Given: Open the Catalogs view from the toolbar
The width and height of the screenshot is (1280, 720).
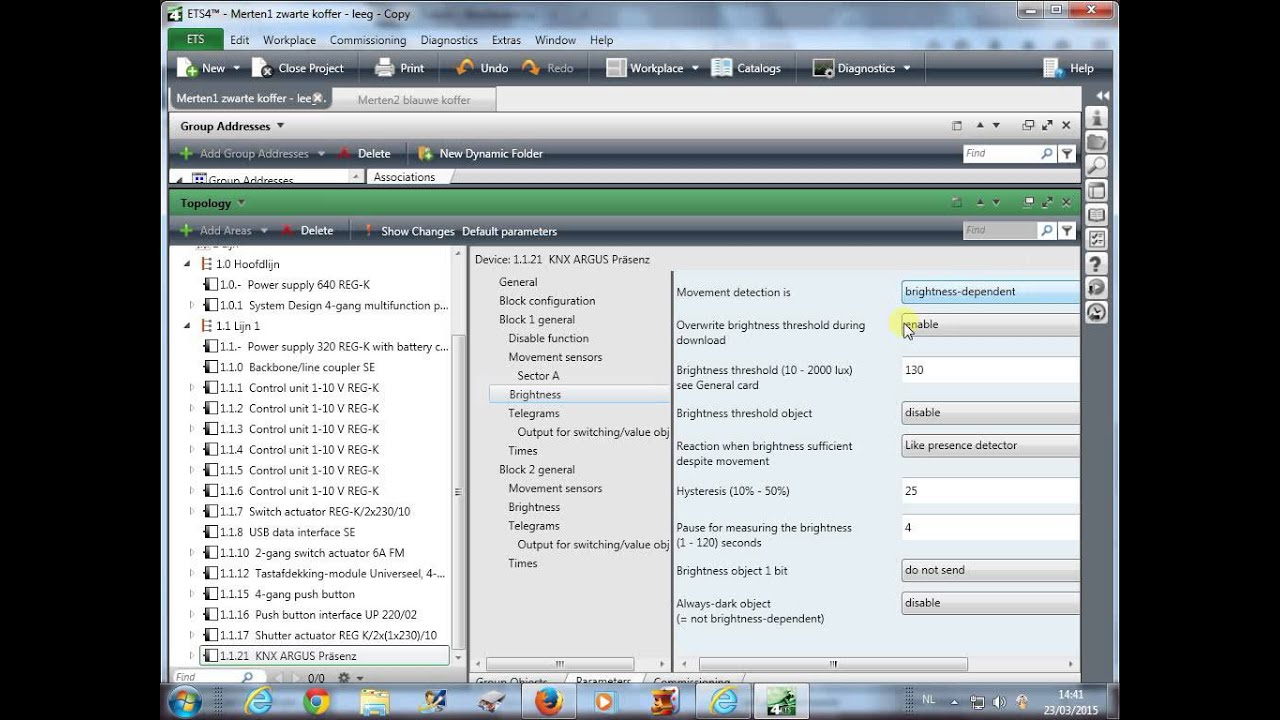Looking at the screenshot, I should coord(746,68).
